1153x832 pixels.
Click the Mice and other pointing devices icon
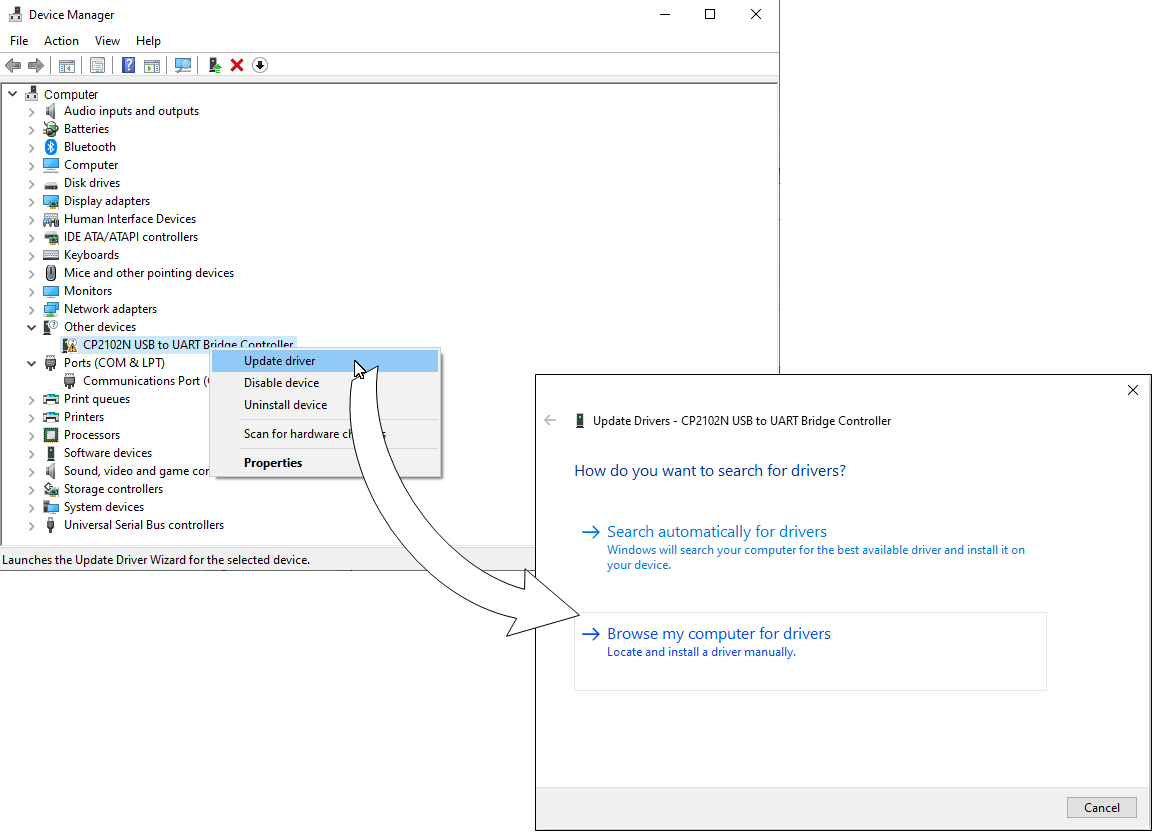coord(51,273)
